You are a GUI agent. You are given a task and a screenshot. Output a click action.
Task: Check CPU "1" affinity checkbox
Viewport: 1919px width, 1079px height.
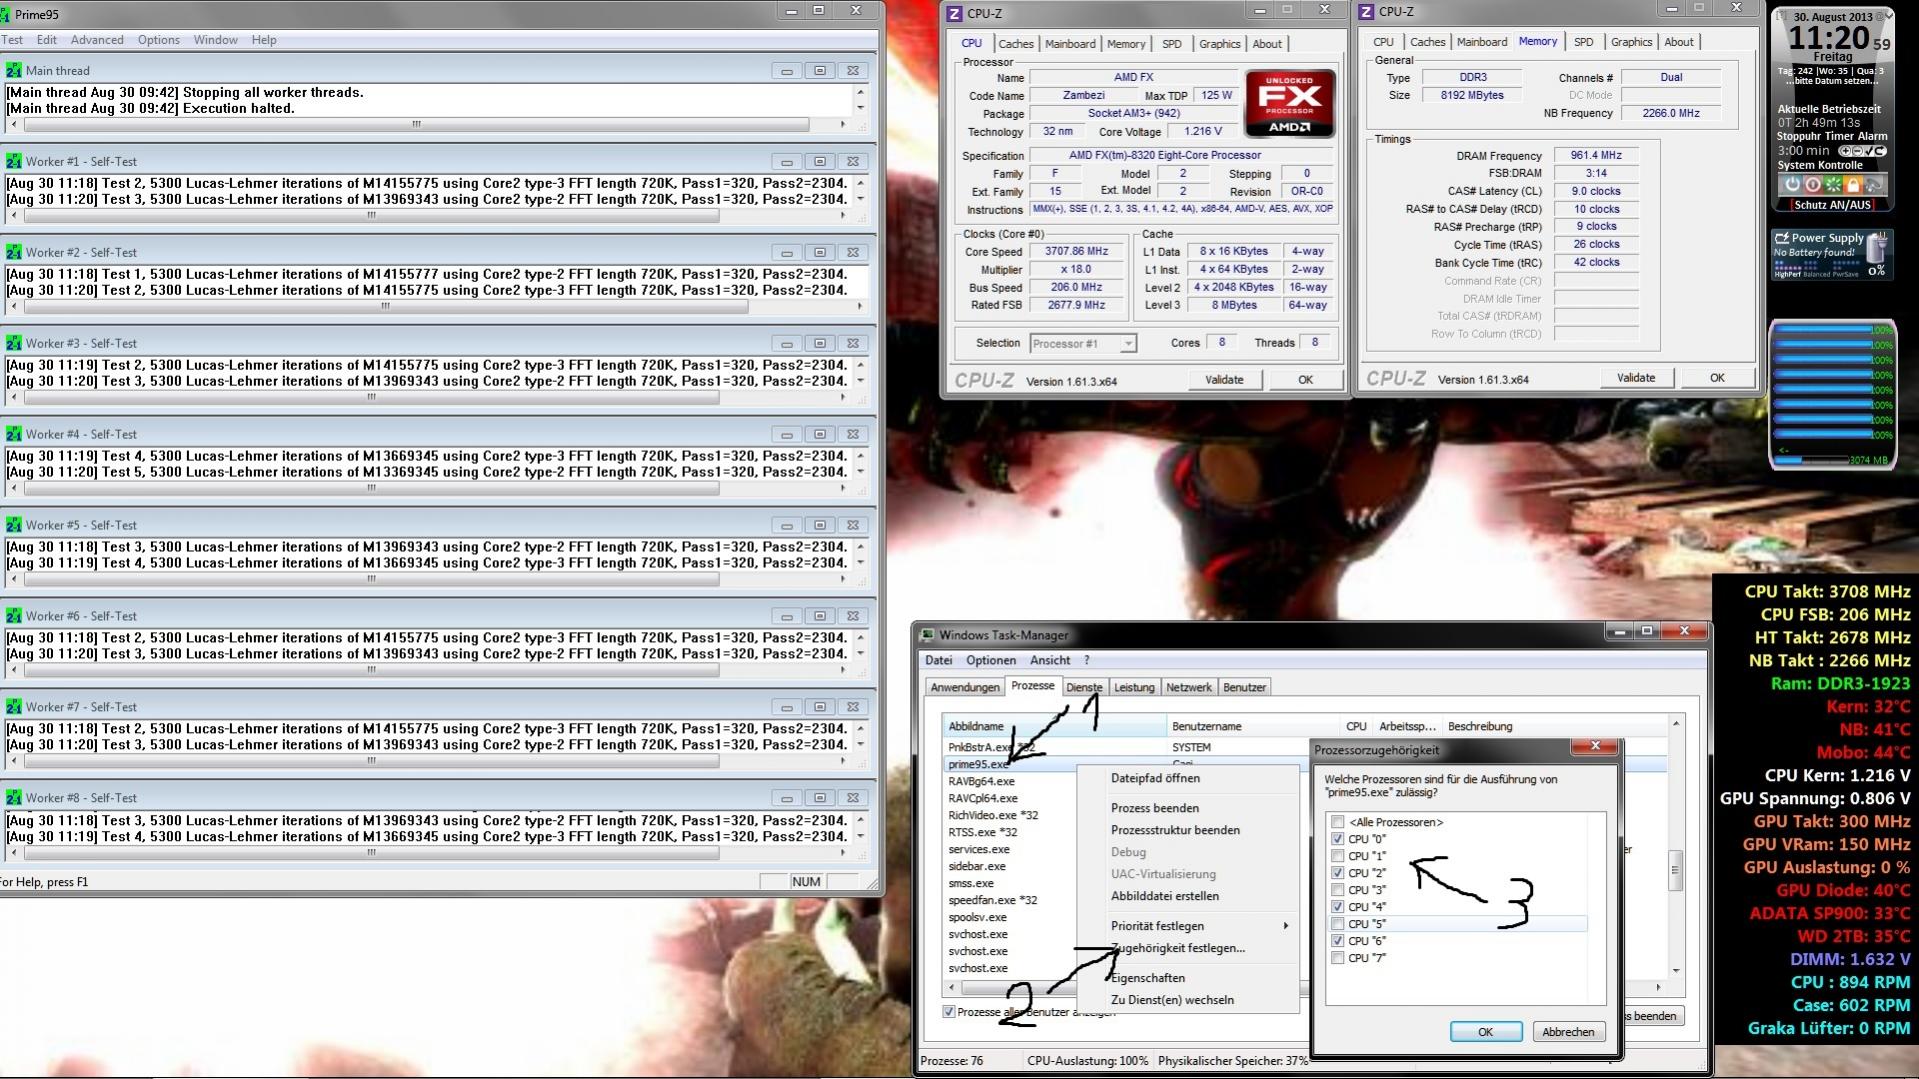point(1338,856)
